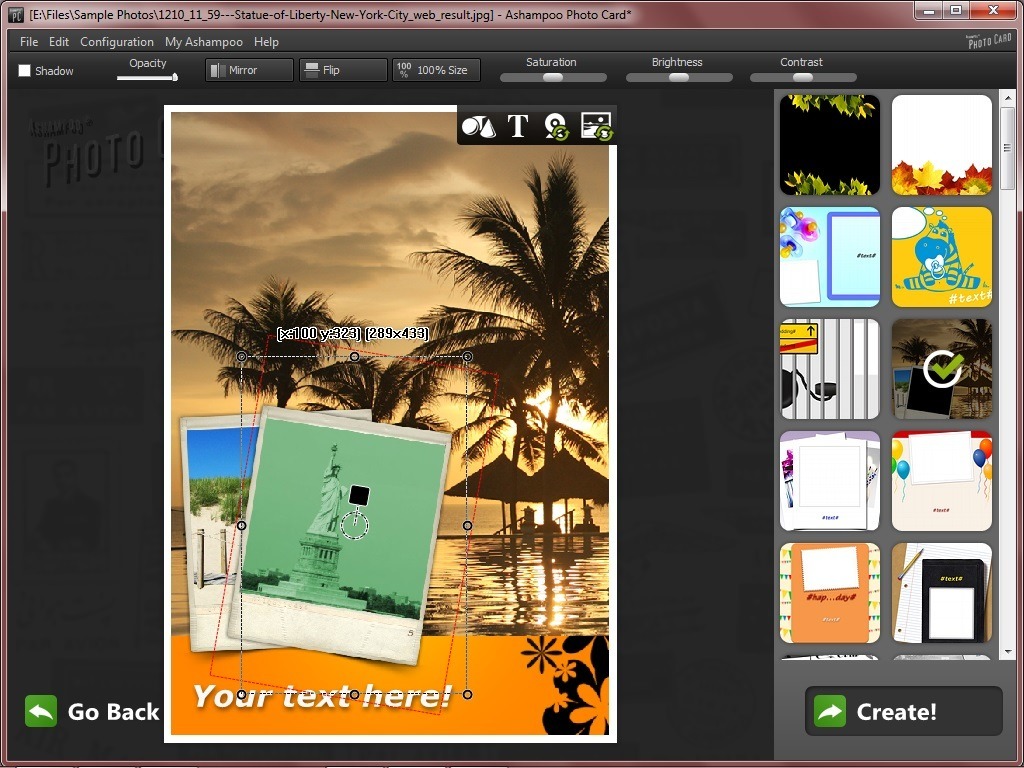Screen dimensions: 1024x768
Task: Click the replace background image icon
Action: click(x=596, y=126)
